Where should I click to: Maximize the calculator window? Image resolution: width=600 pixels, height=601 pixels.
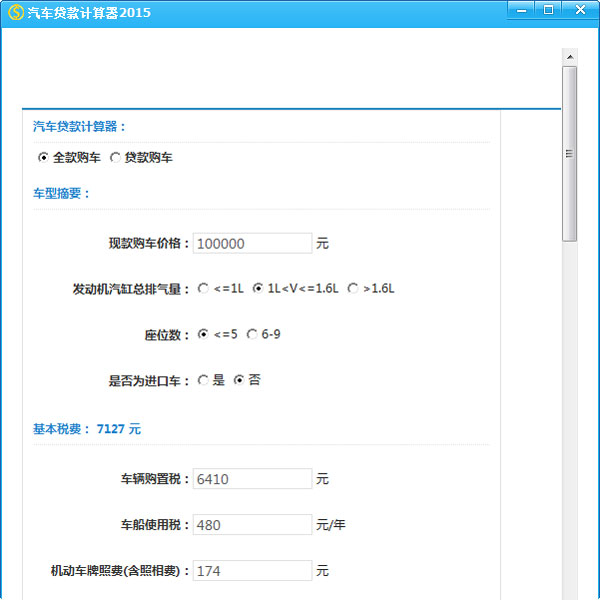[x=548, y=9]
